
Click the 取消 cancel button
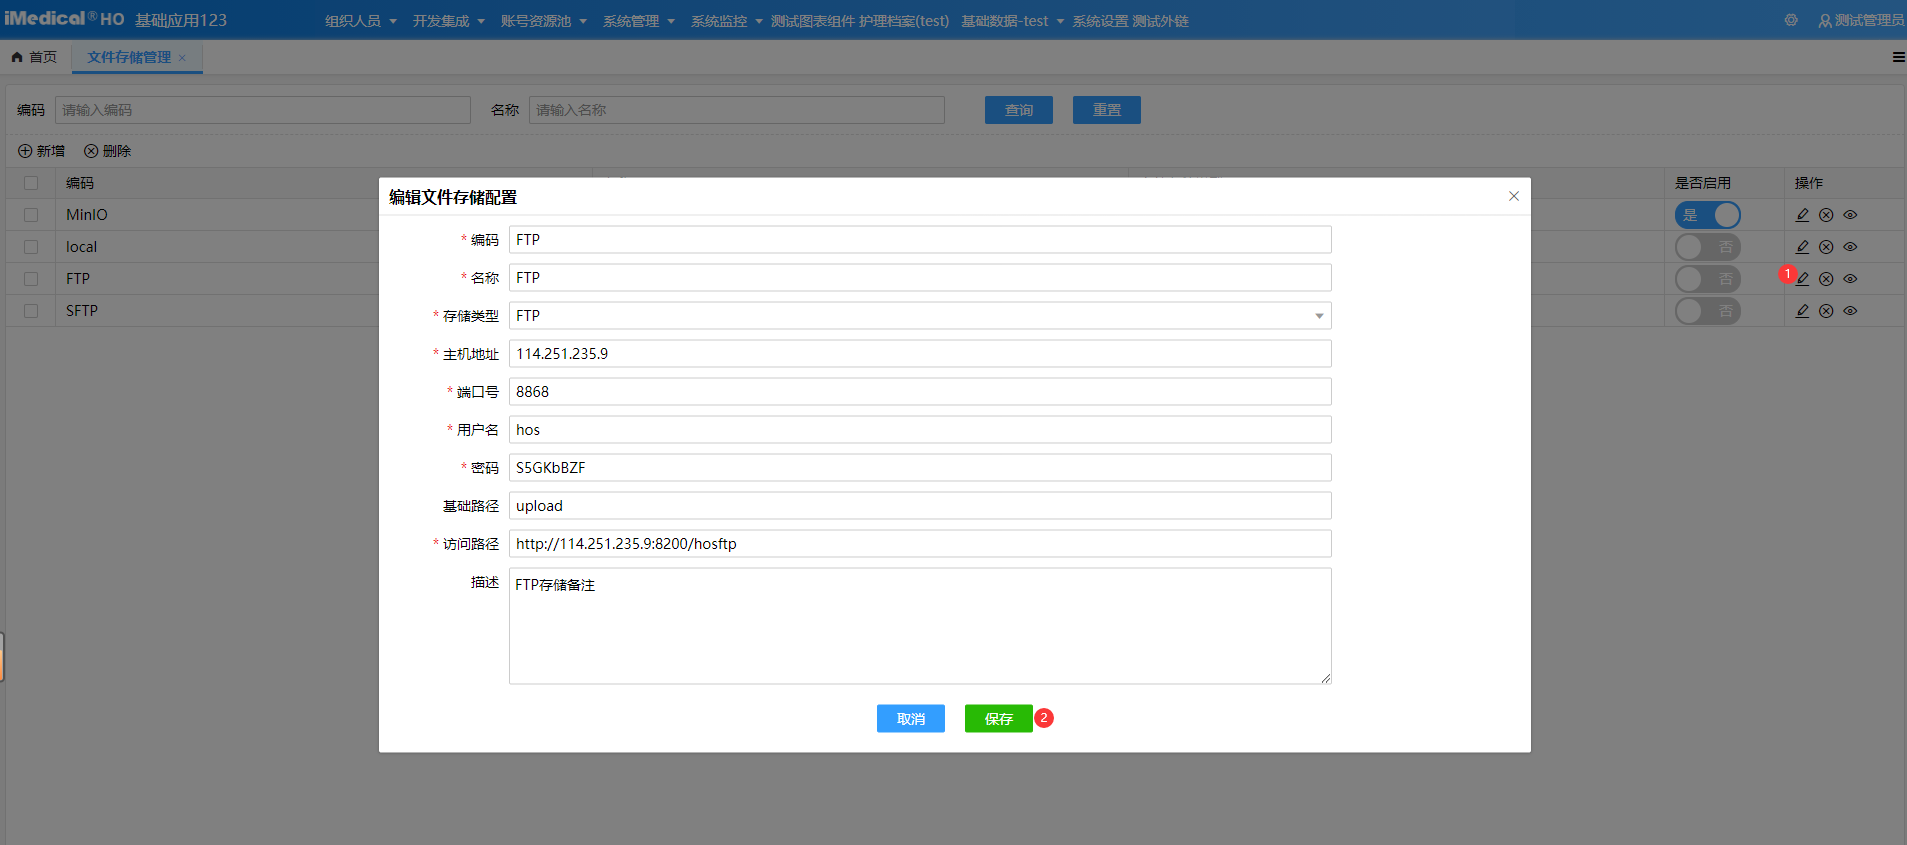coord(911,719)
